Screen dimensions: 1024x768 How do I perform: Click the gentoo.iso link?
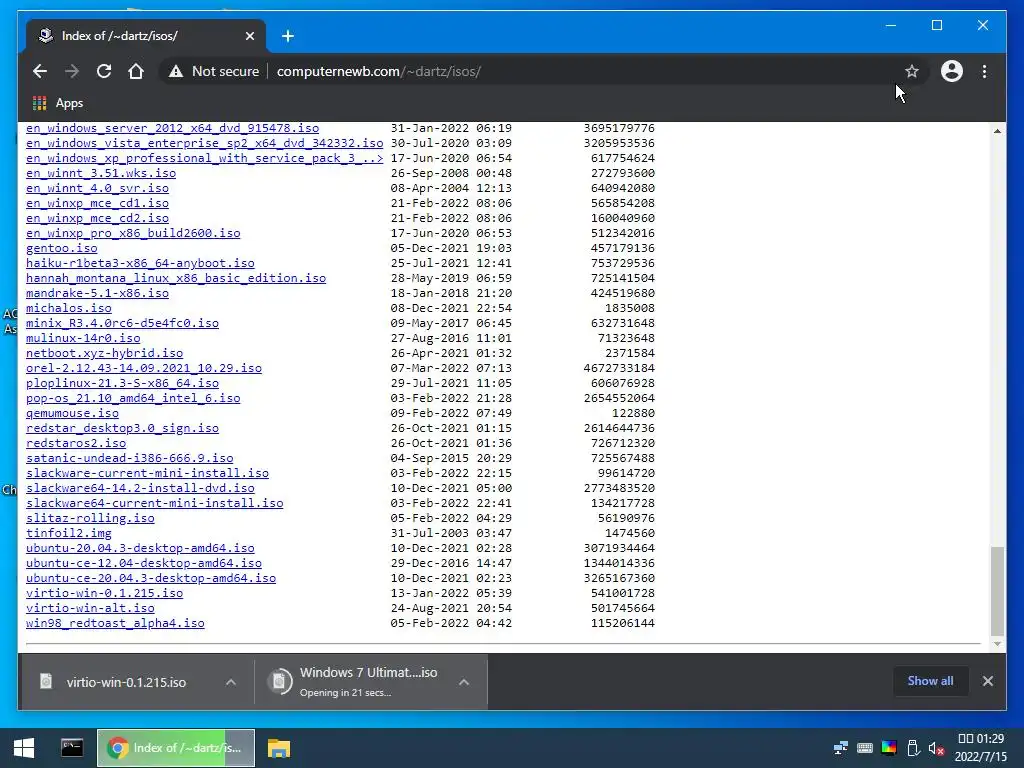pyautogui.click(x=61, y=248)
